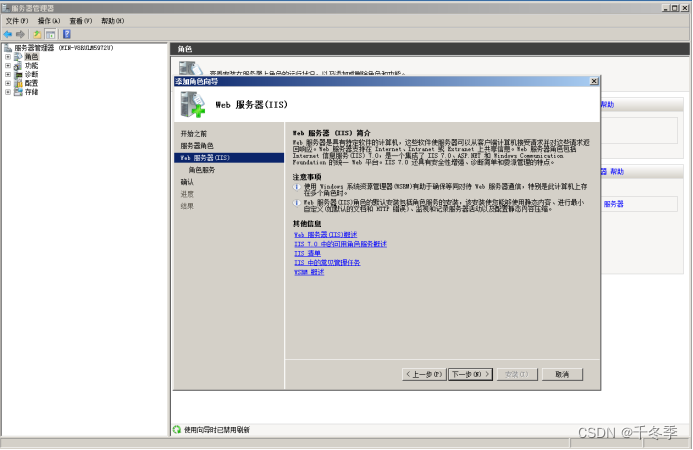Screen dimensions: 693x450
Task: Click the 存储 node icon in tree
Action: click(18, 92)
